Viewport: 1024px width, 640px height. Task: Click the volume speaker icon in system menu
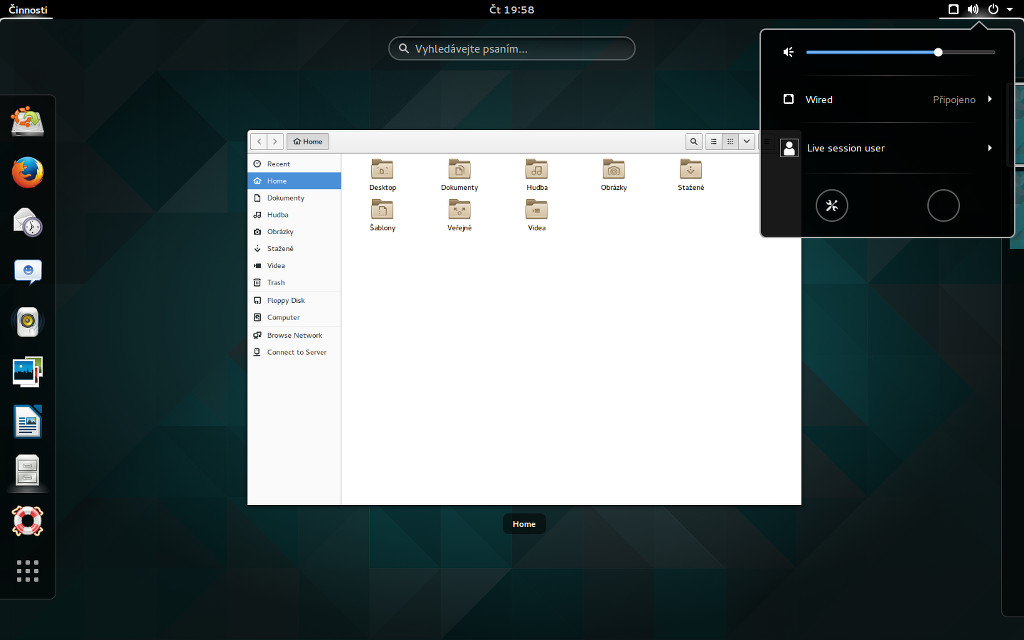click(789, 52)
